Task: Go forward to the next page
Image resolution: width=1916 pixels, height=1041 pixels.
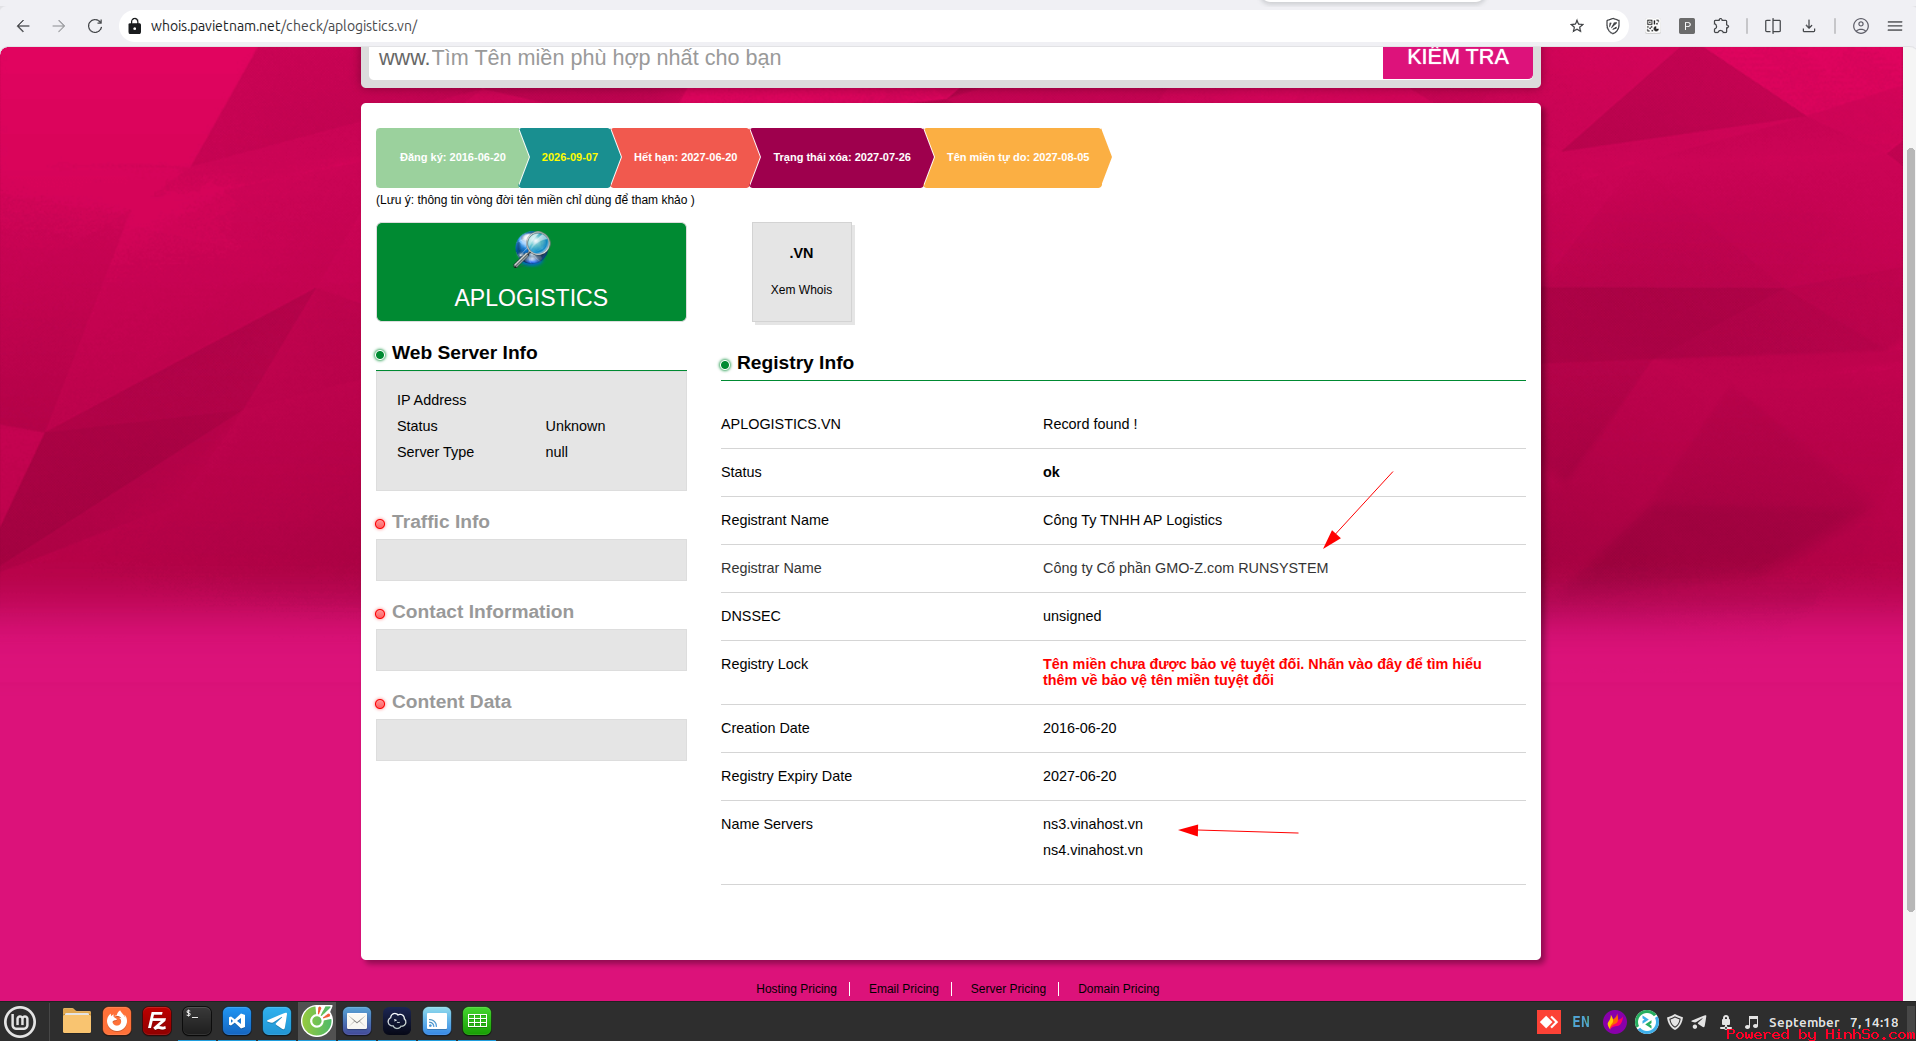Action: (x=59, y=26)
